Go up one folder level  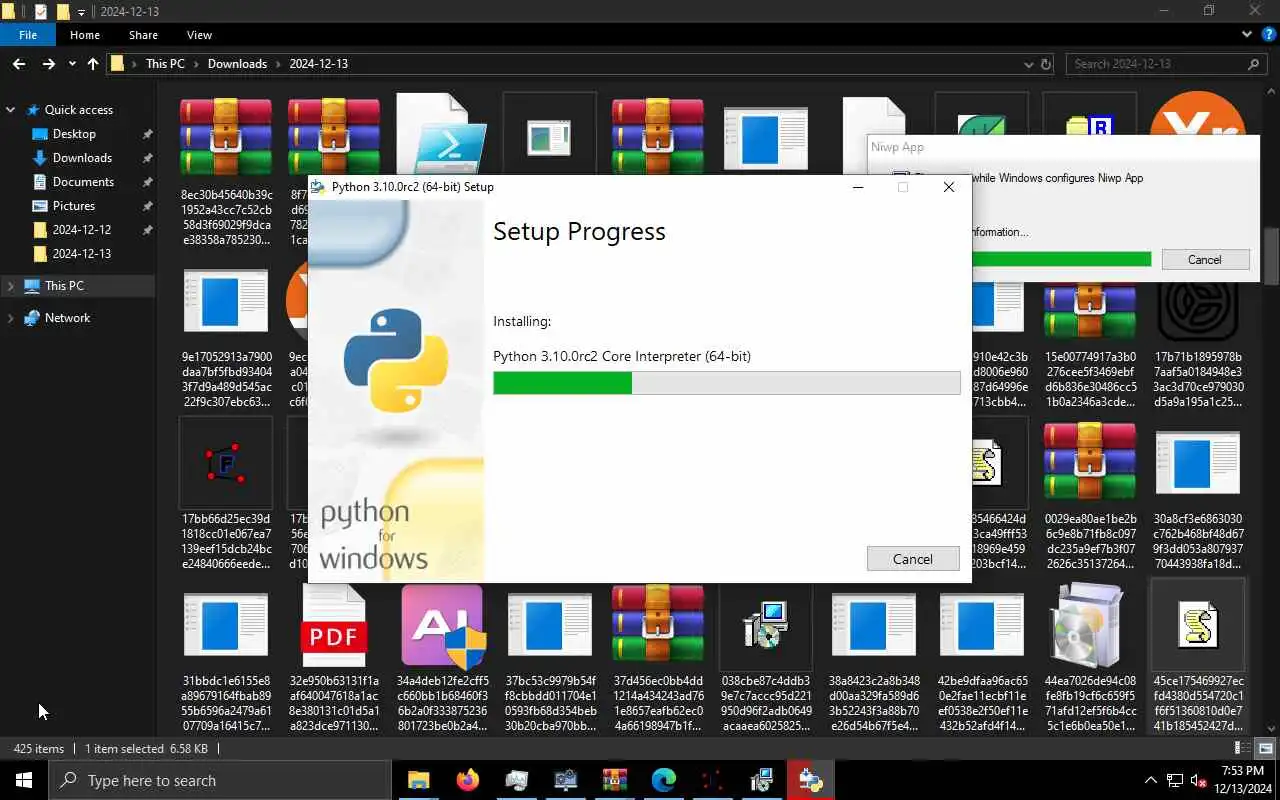93,64
